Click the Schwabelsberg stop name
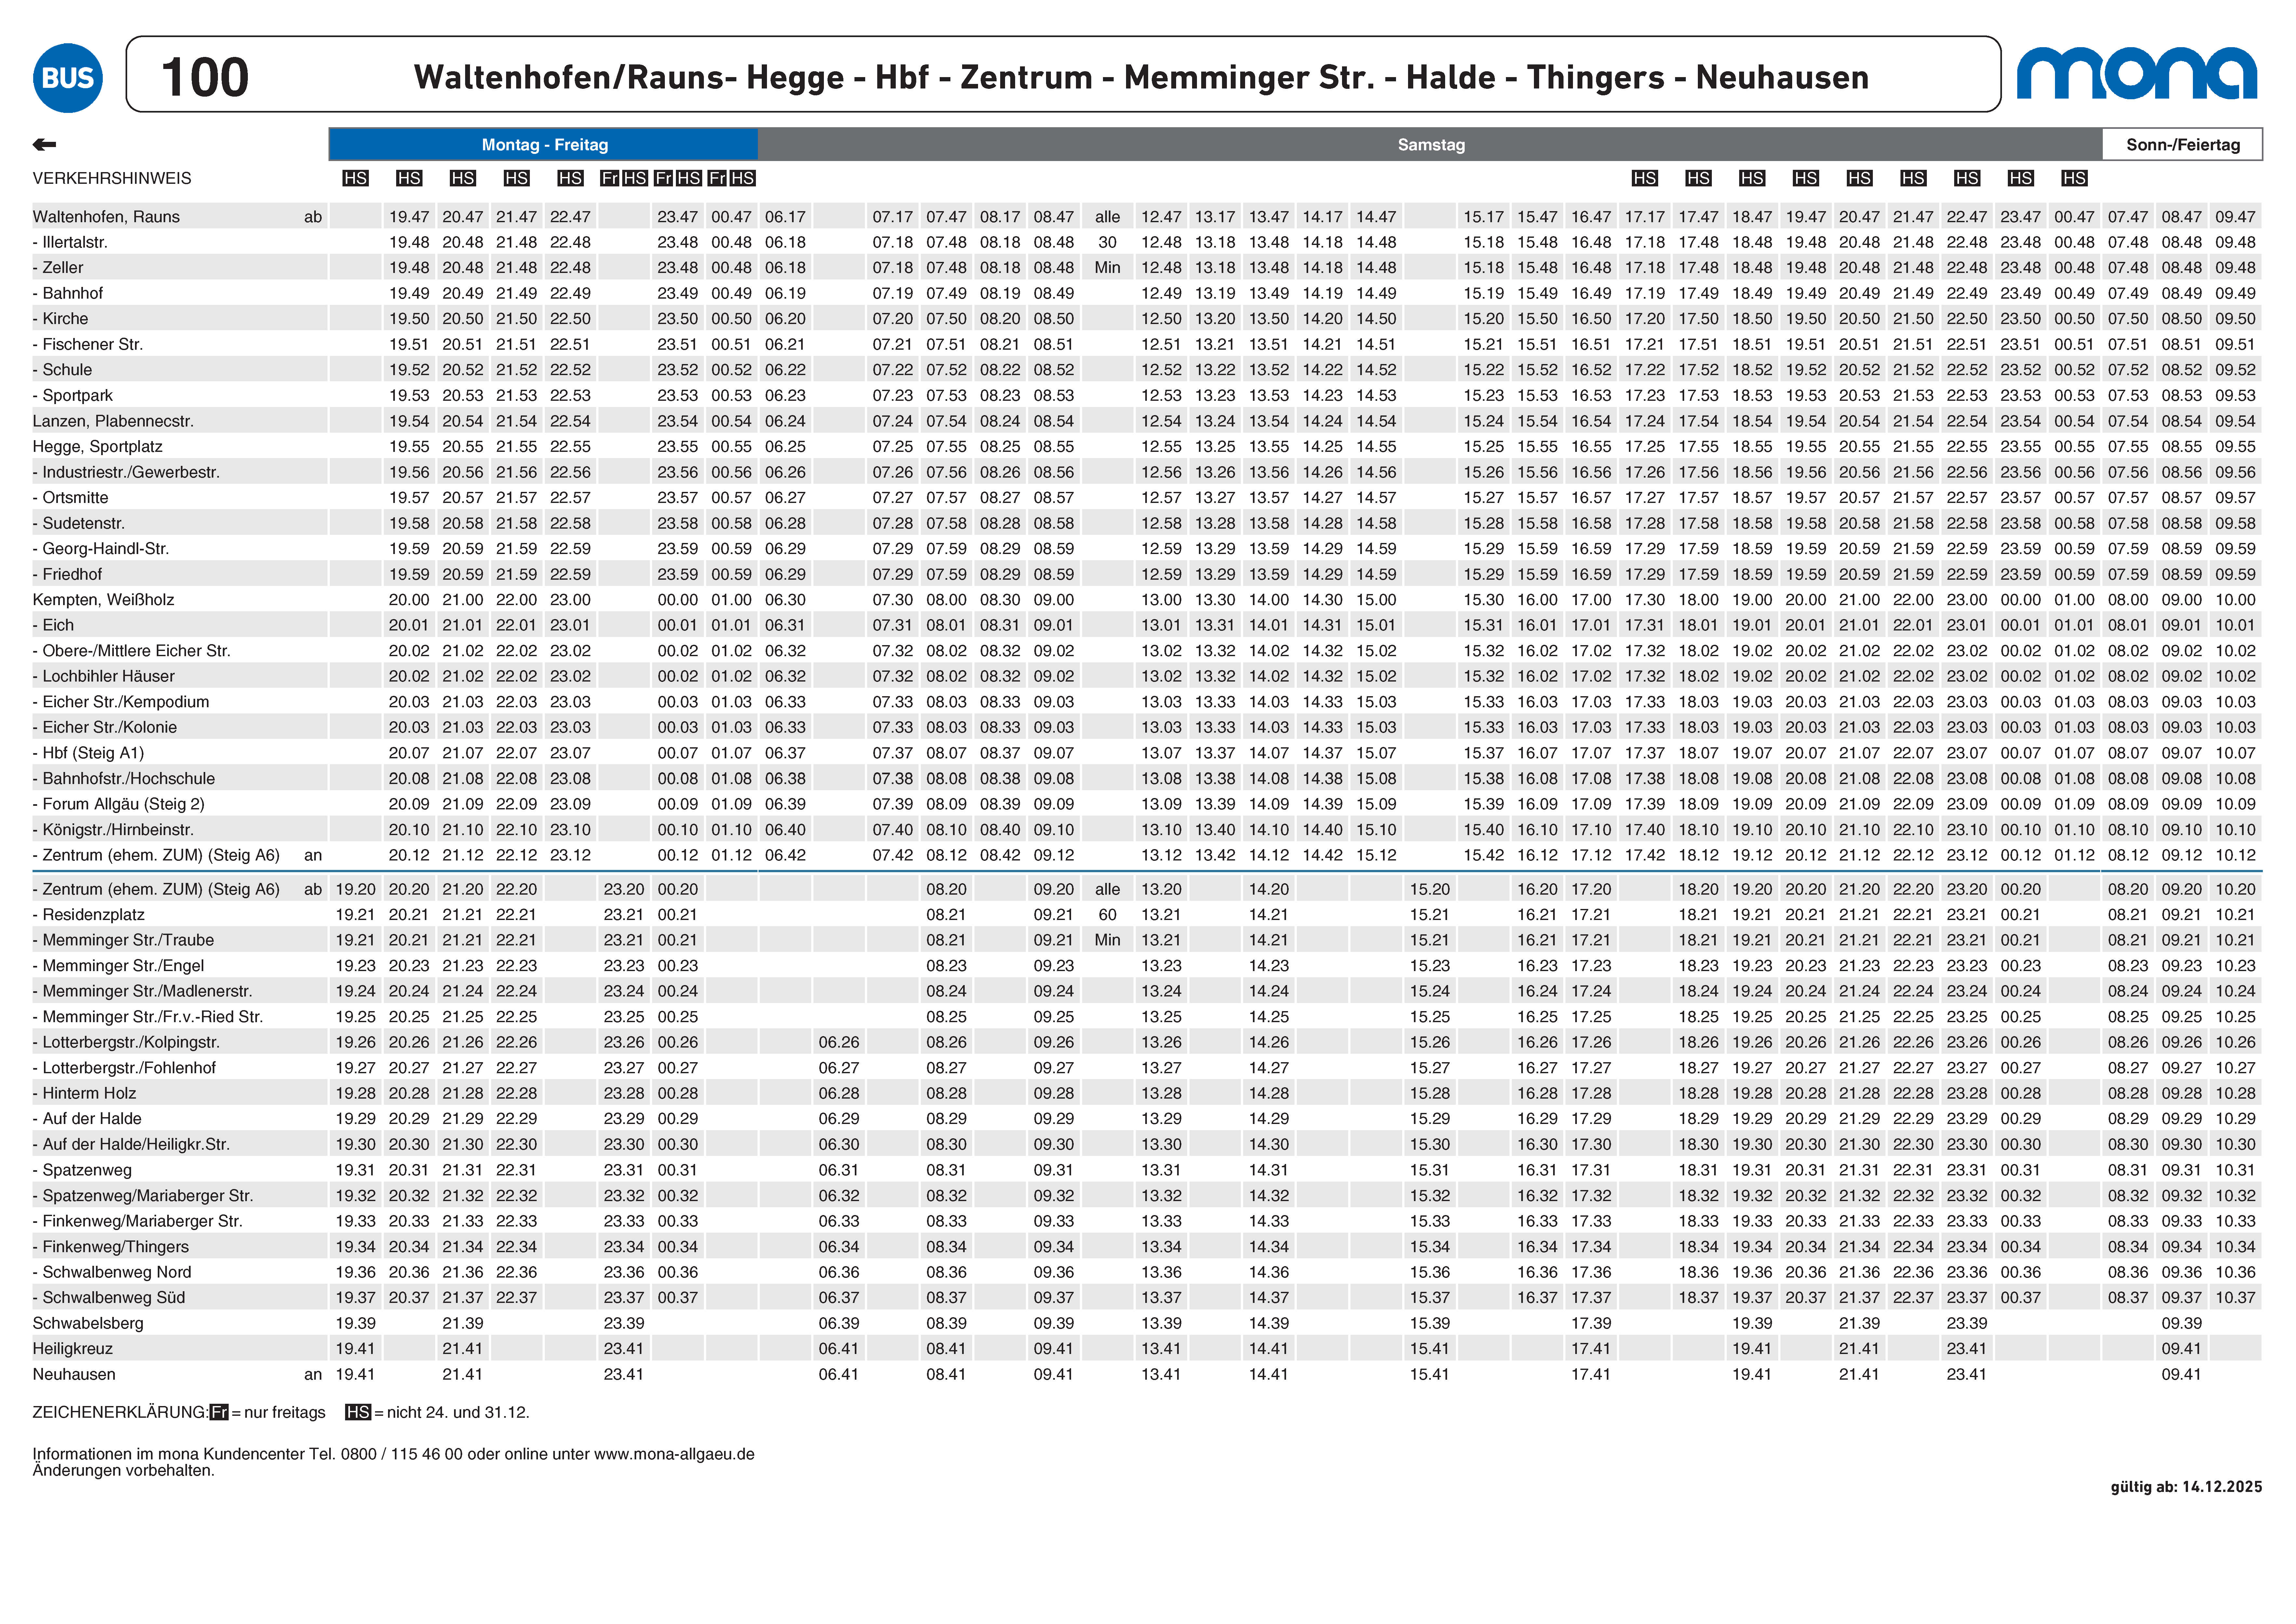Viewport: 2296px width, 1624px height. (x=88, y=1323)
